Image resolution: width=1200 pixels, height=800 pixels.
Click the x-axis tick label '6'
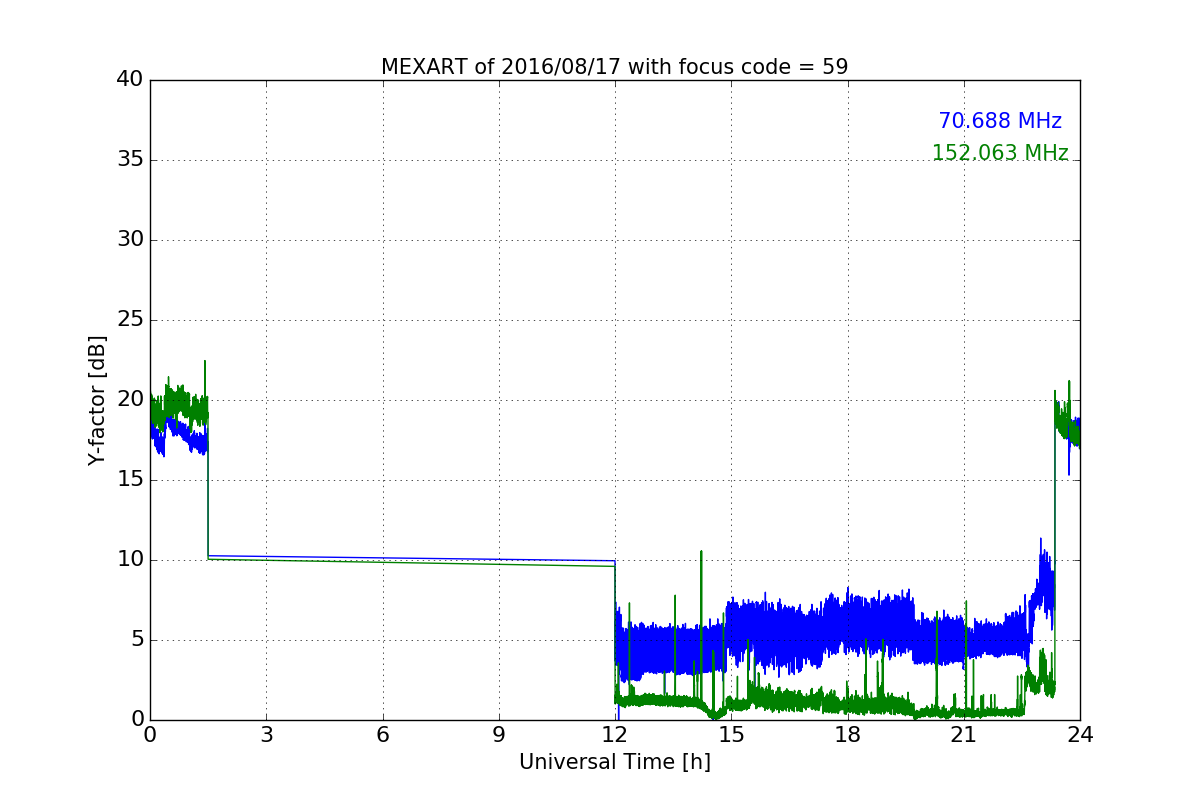[382, 734]
